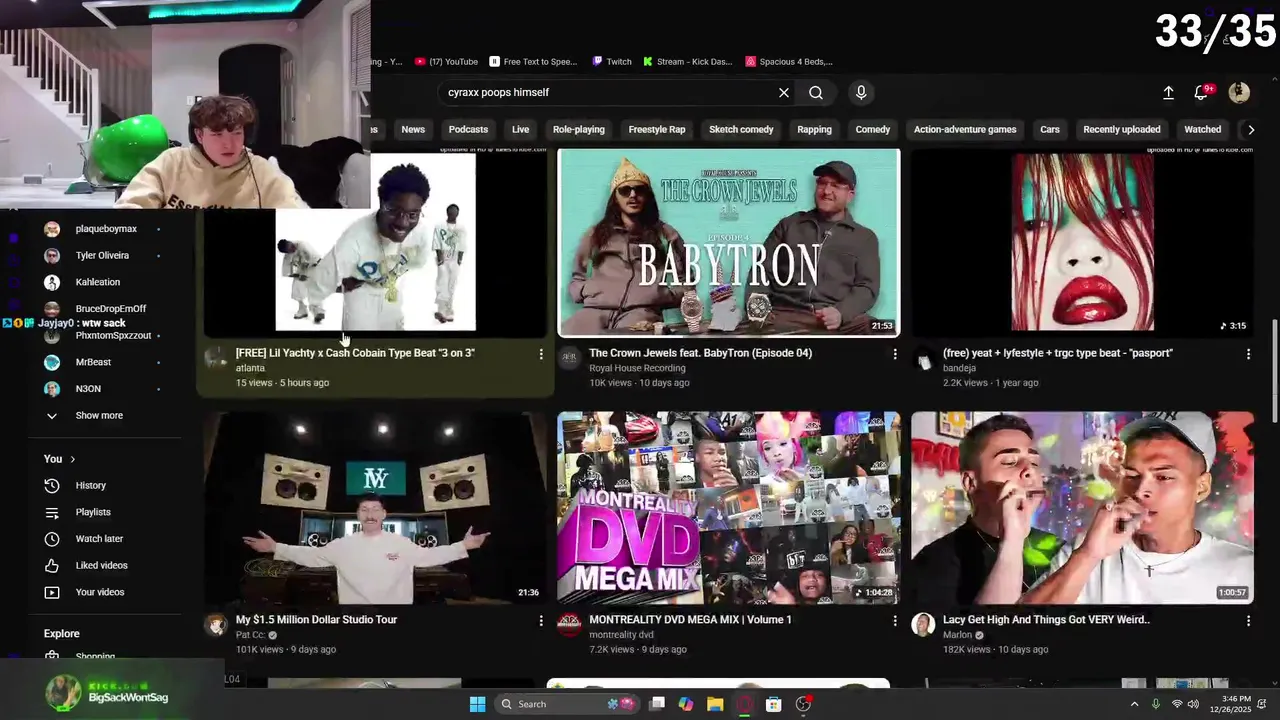Open Tyler Oliveira subscription
The height and width of the screenshot is (720, 1280).
point(101,256)
